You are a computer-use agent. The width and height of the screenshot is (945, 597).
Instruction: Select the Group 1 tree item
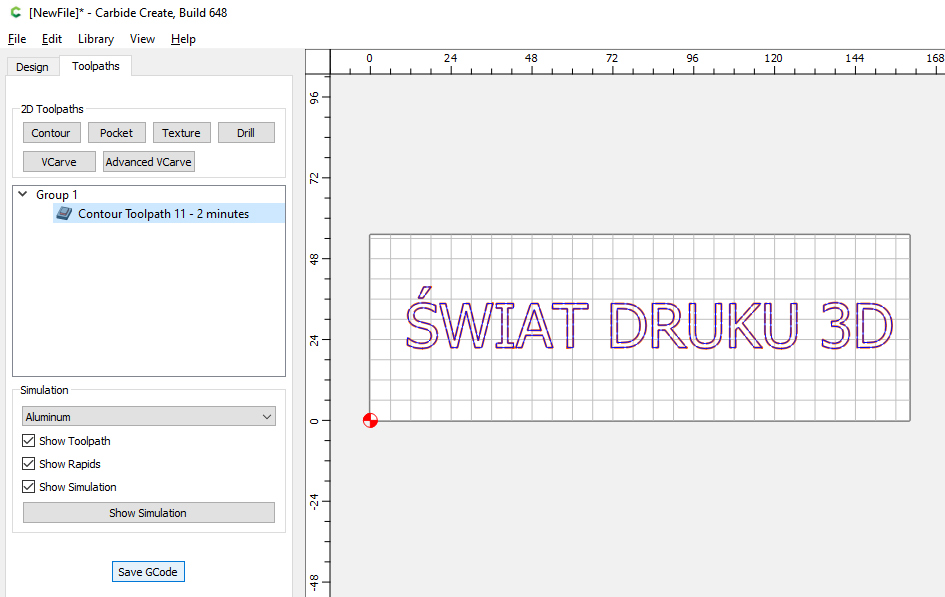tap(57, 195)
